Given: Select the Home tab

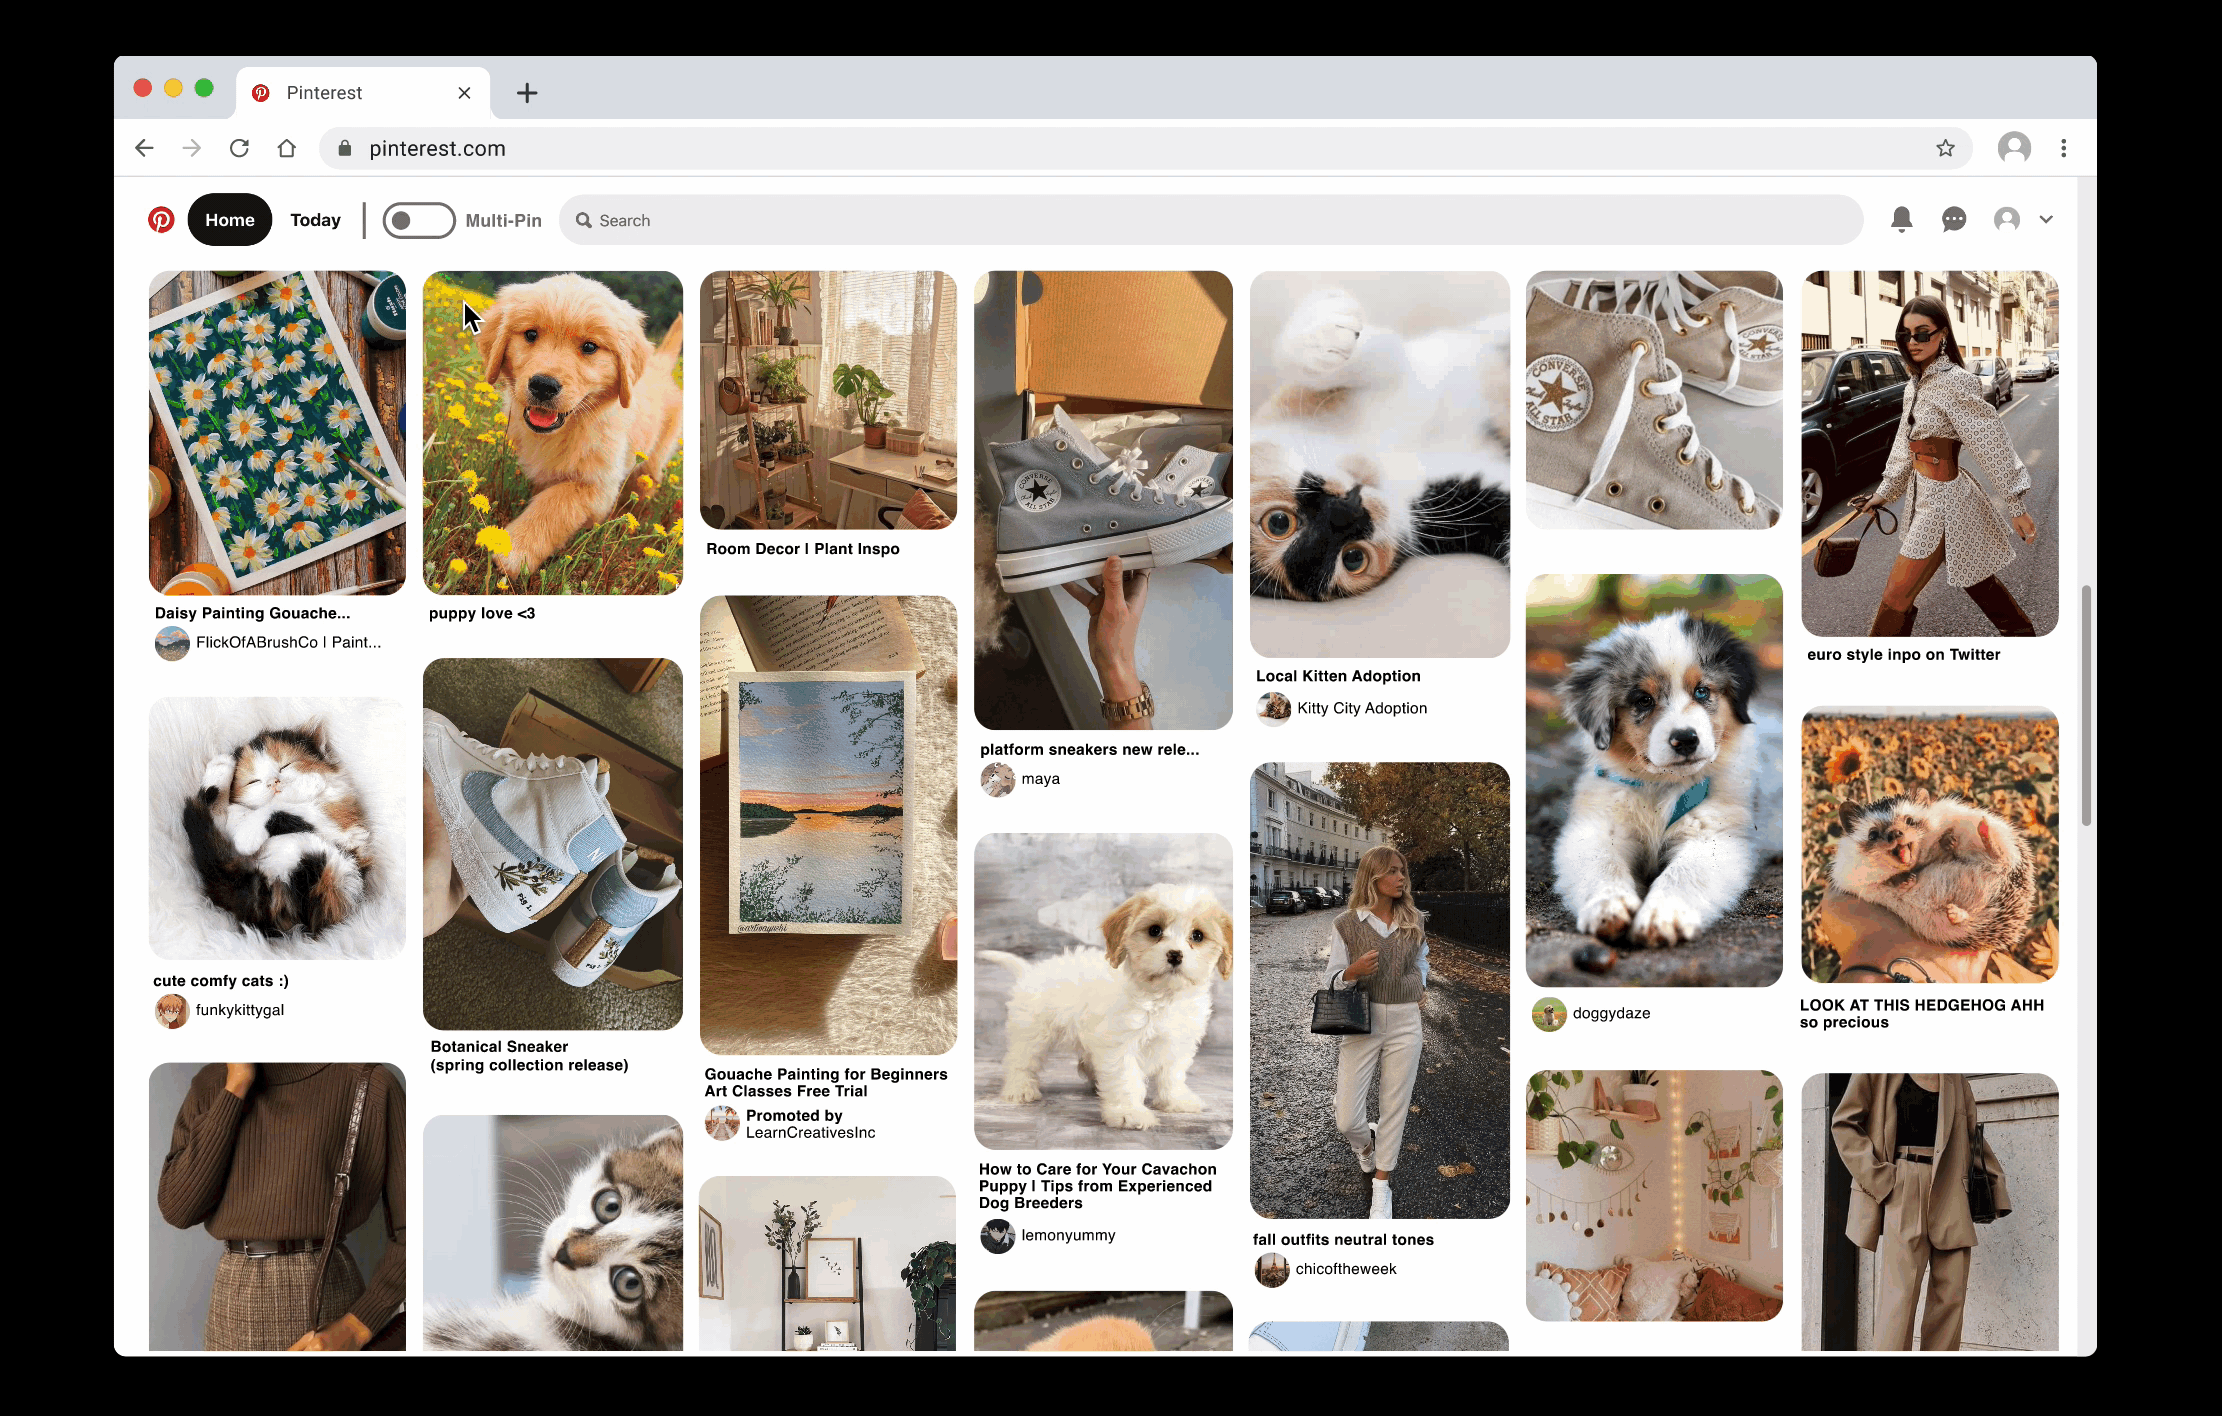Looking at the screenshot, I should [229, 220].
